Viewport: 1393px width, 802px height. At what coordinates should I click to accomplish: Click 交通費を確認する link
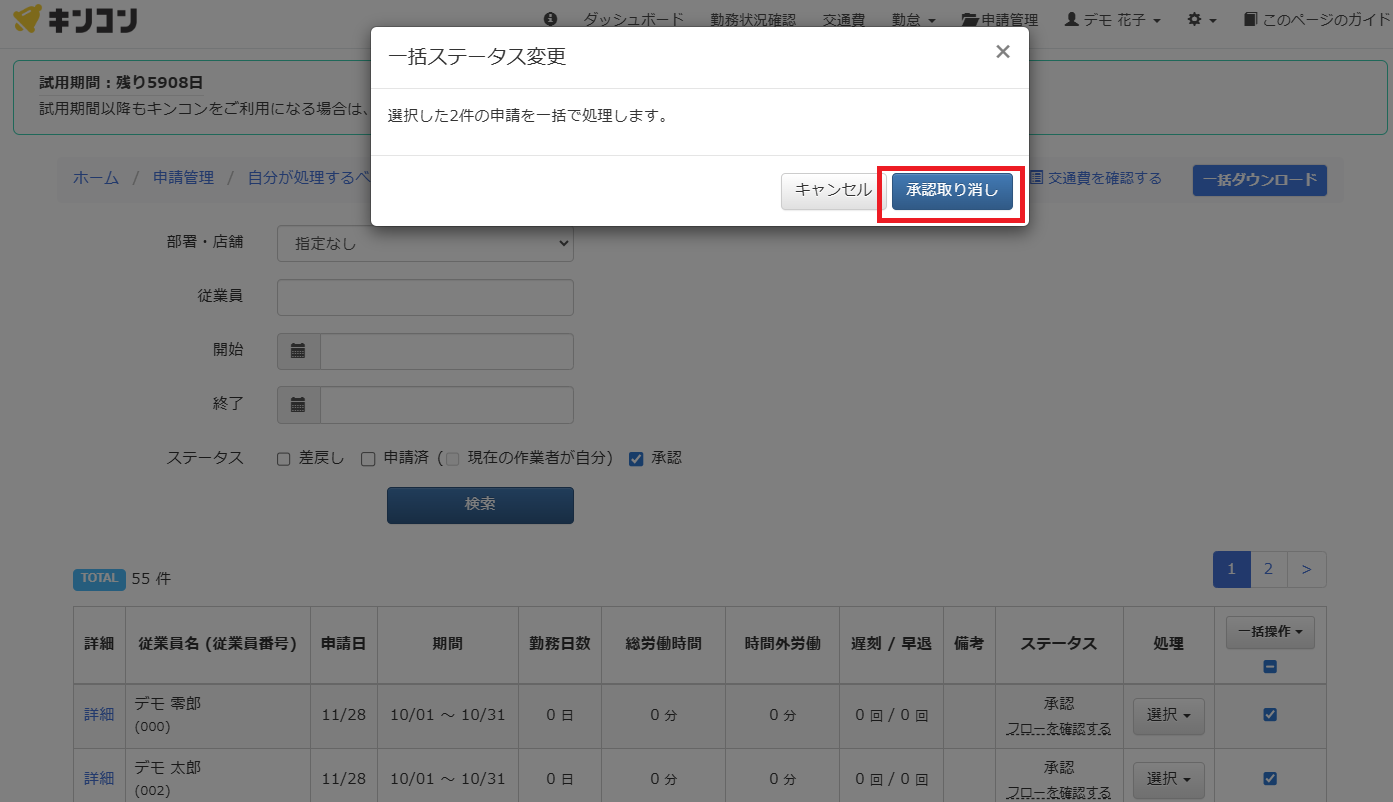click(x=1096, y=178)
